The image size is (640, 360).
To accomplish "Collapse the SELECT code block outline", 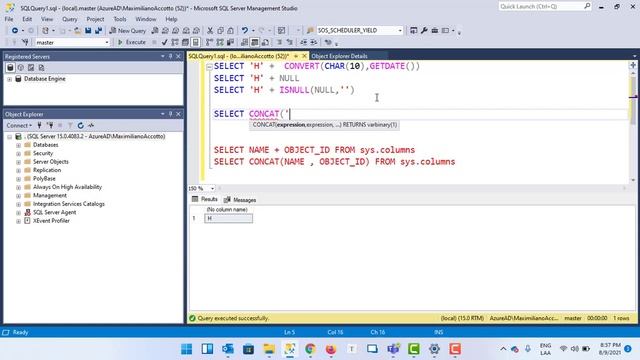I will (209, 67).
